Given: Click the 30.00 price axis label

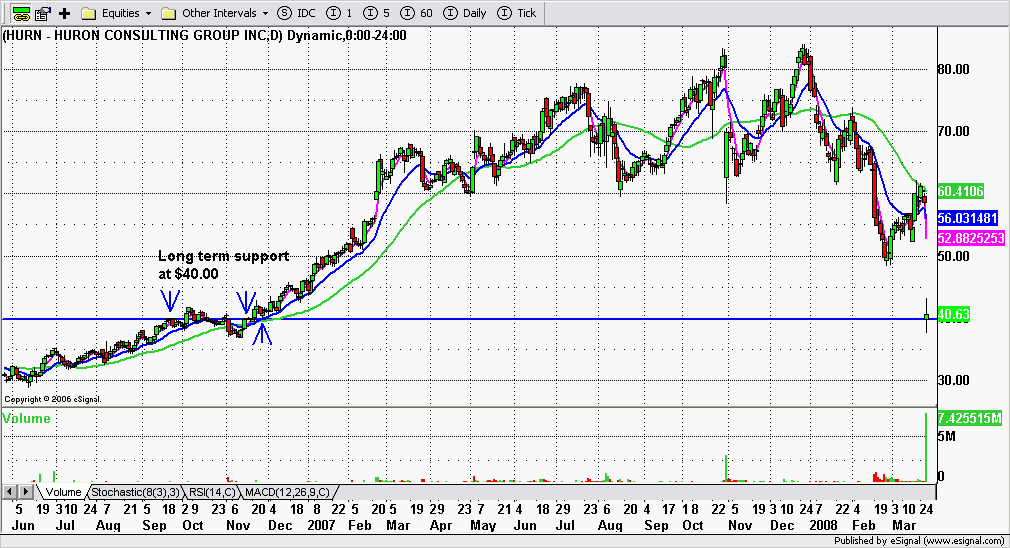Looking at the screenshot, I should coord(953,381).
